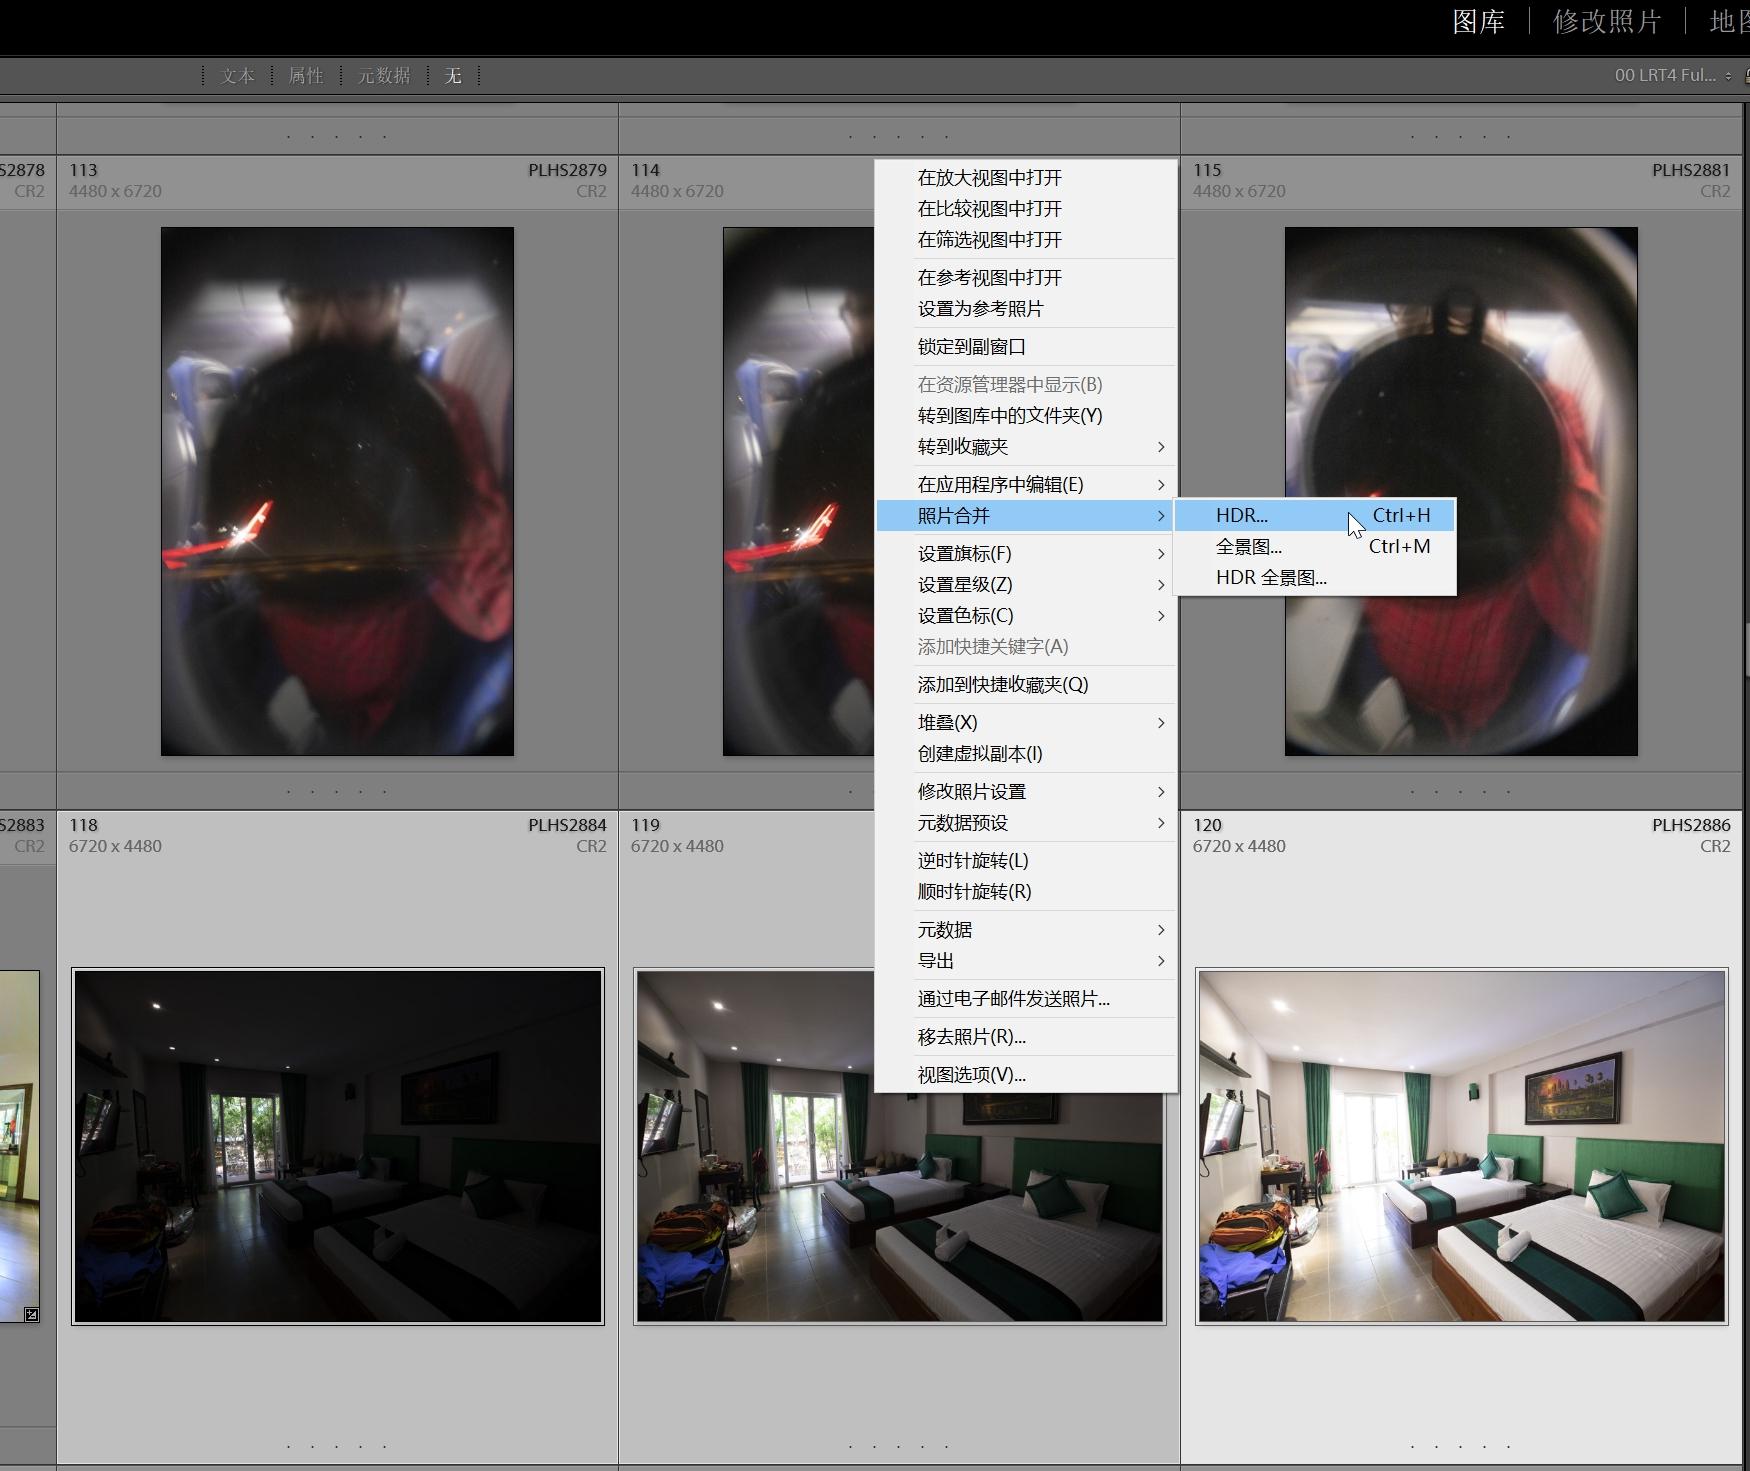Choose 全景图... panorama merge option
Image resolution: width=1750 pixels, height=1471 pixels.
click(1314, 546)
